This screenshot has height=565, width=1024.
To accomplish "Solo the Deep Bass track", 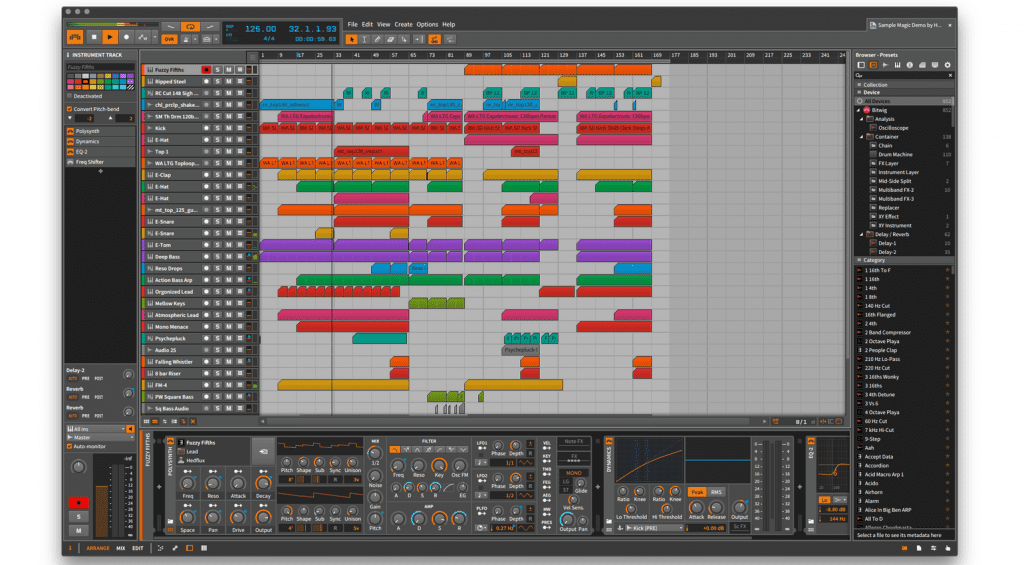I will [218, 257].
